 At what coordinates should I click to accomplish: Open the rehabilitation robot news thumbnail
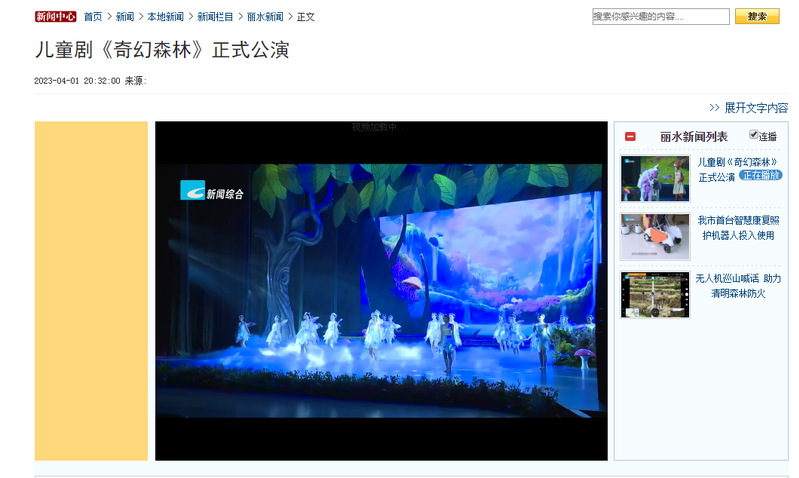tap(655, 236)
